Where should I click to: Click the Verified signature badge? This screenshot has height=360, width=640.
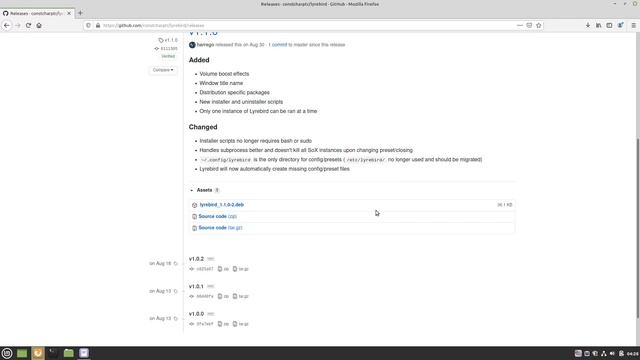(168, 56)
